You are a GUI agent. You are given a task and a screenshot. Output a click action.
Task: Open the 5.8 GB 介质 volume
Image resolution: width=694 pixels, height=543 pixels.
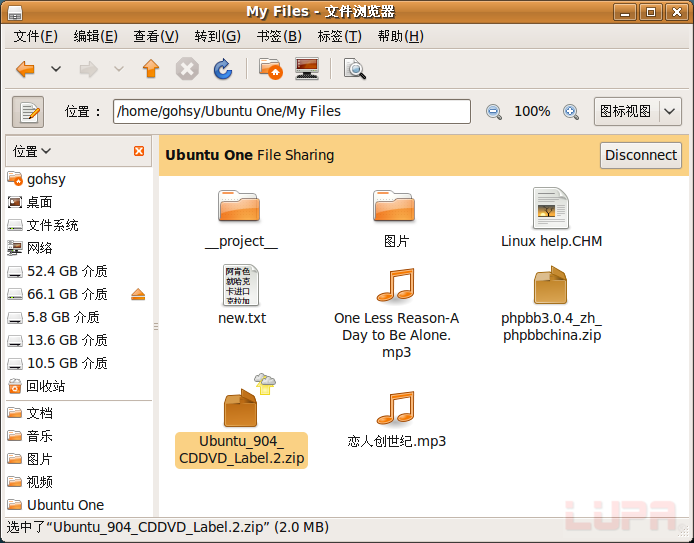click(79, 317)
